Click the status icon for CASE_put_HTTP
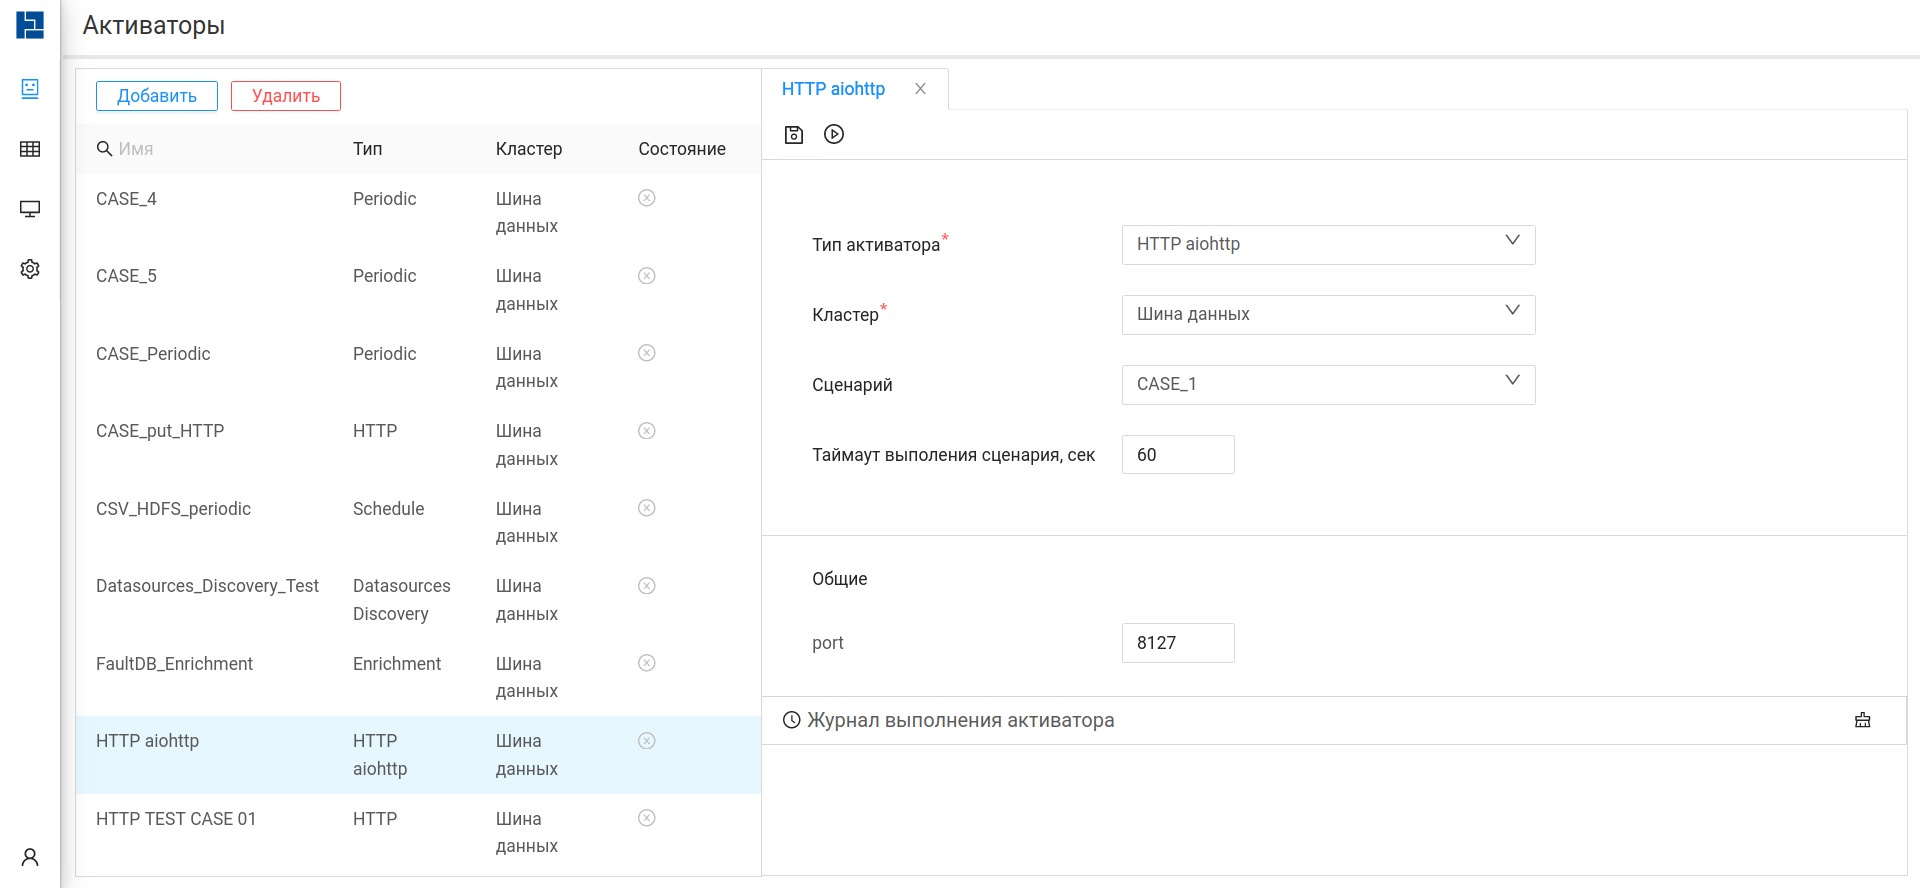This screenshot has height=888, width=1920. click(647, 431)
